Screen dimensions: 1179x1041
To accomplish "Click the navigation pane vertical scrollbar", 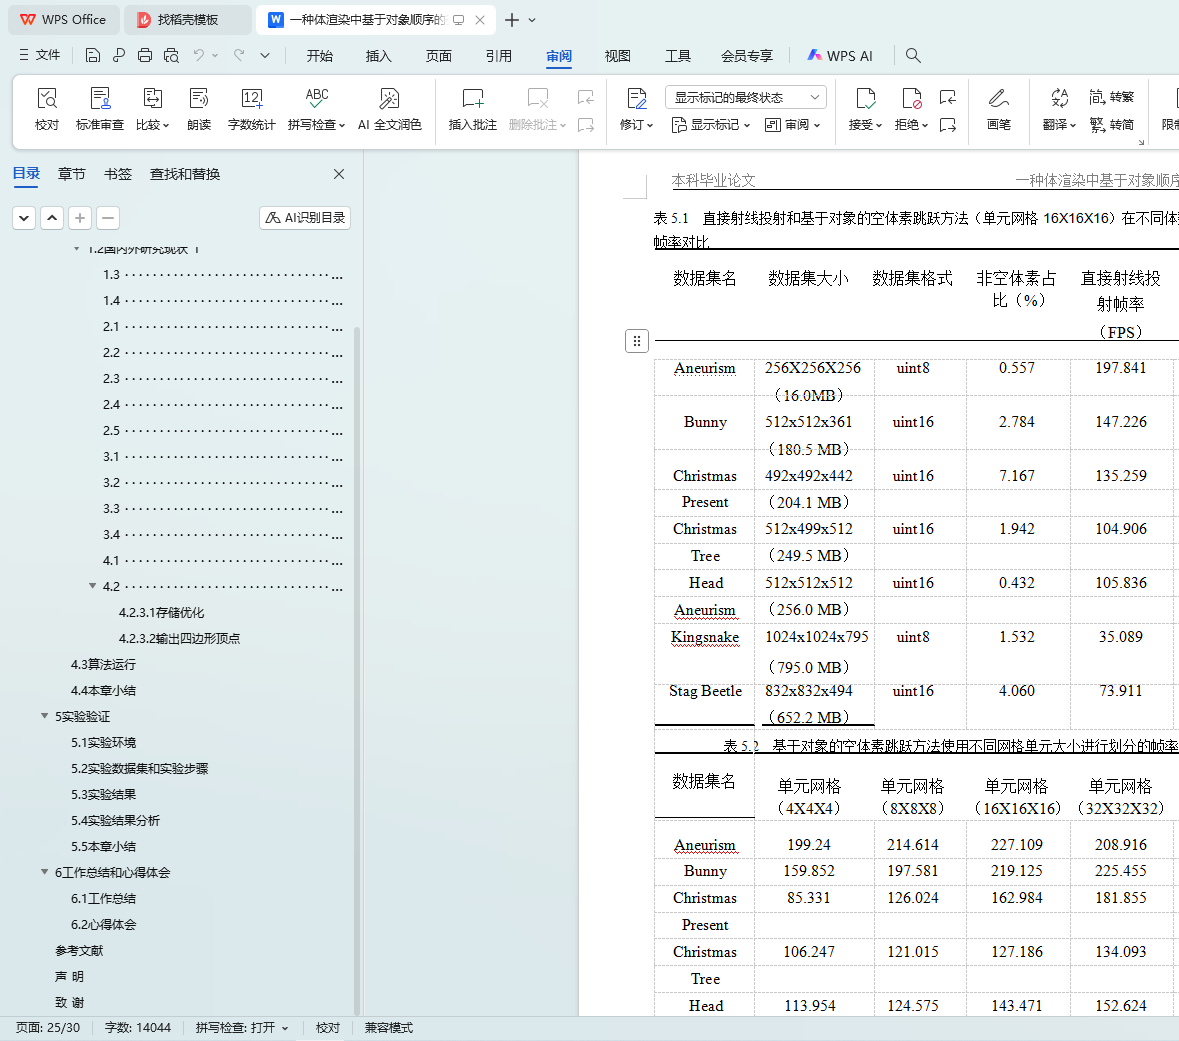I will point(357,669).
